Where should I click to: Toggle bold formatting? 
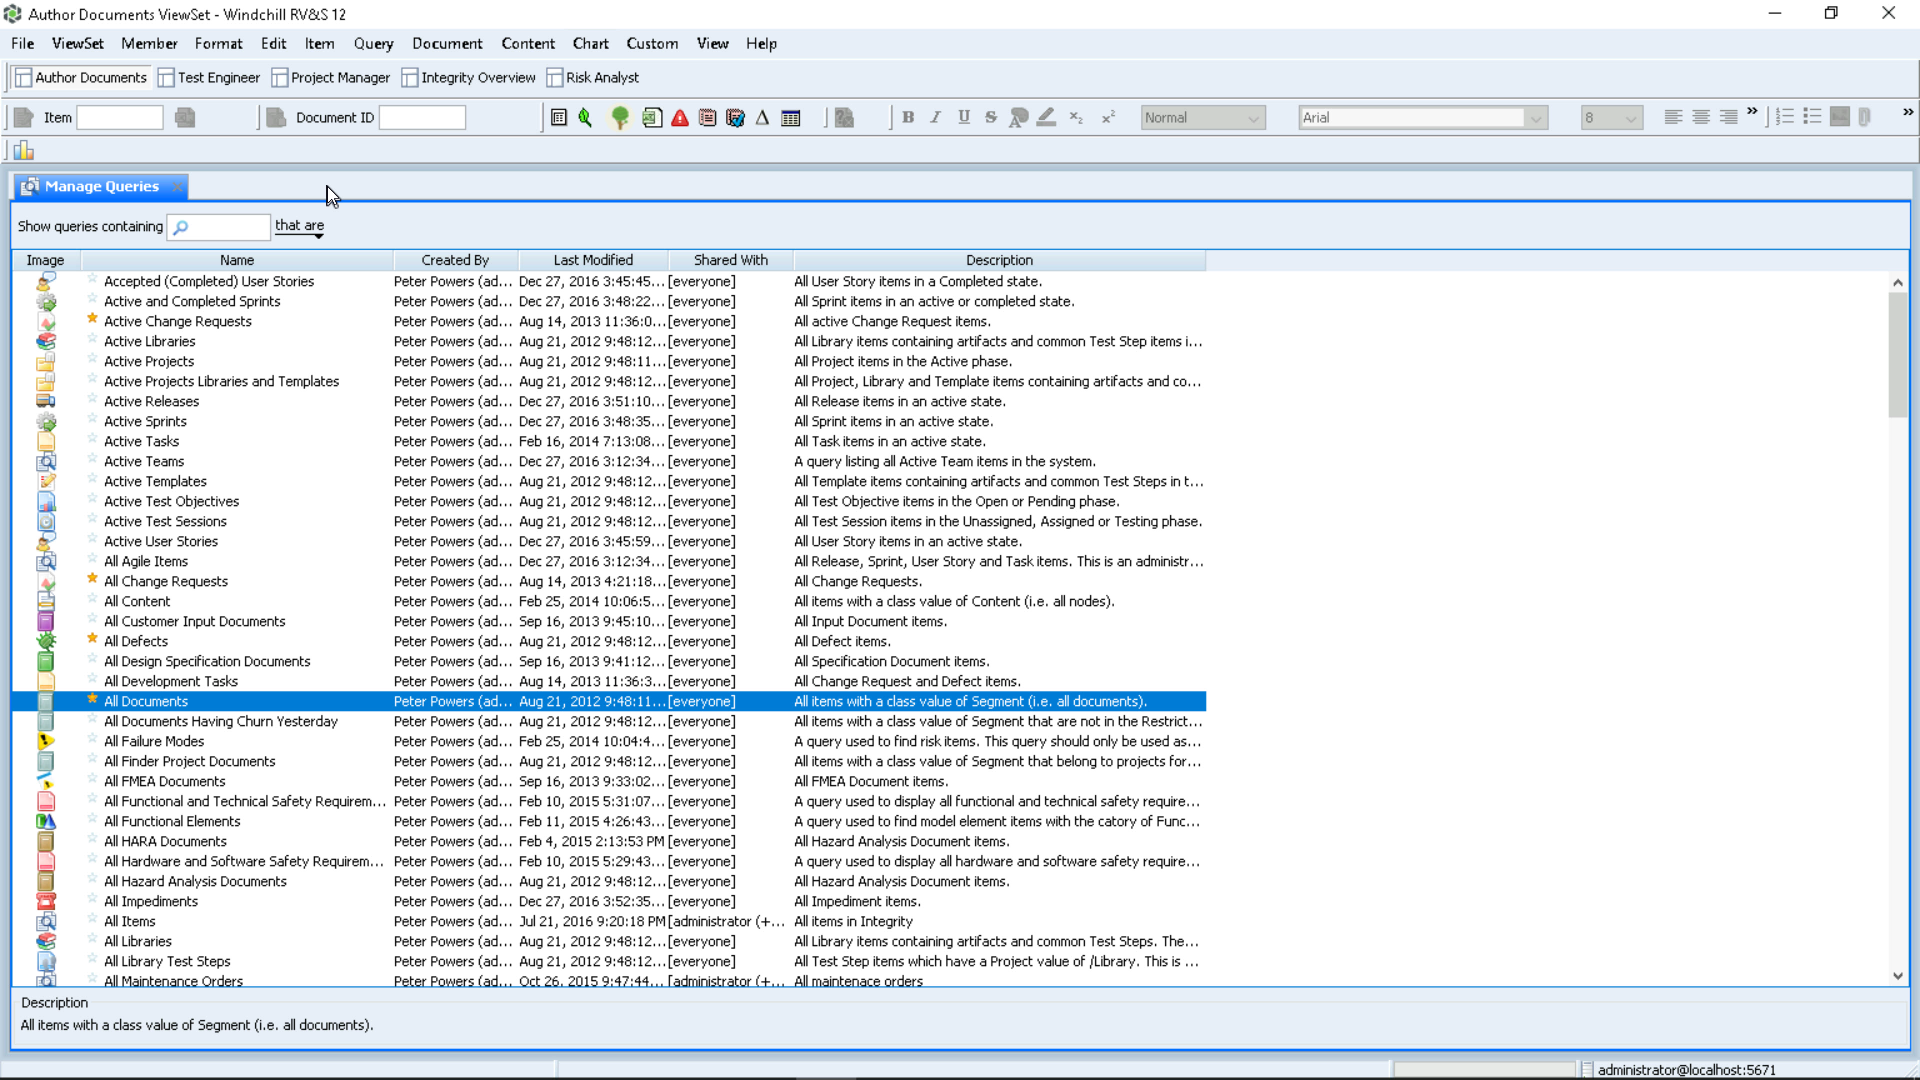click(x=908, y=117)
